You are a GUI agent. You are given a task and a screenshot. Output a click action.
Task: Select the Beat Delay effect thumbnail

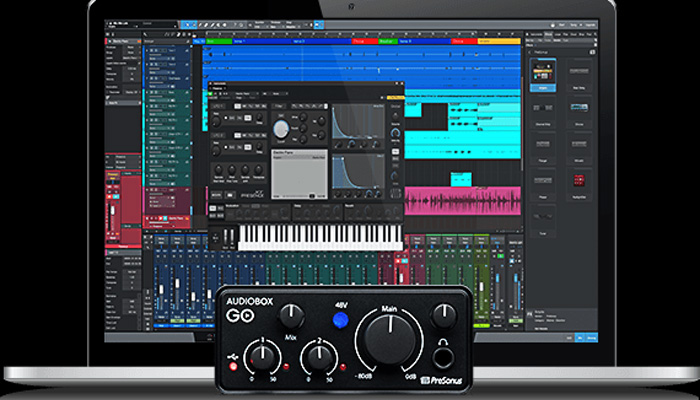[579, 75]
